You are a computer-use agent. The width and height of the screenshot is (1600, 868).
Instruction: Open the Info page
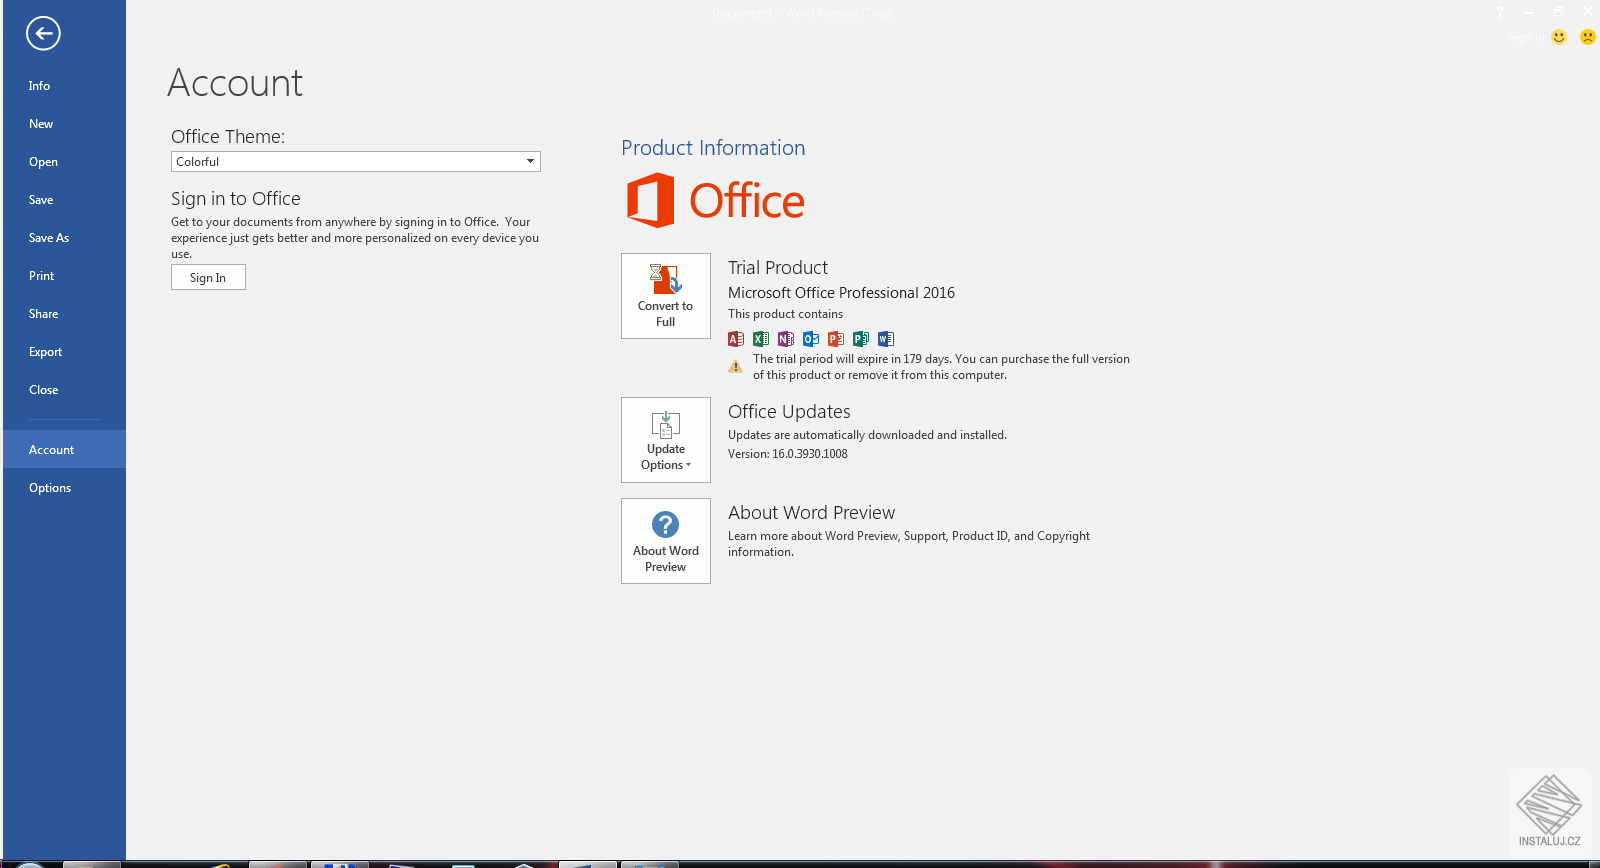pyautogui.click(x=64, y=86)
